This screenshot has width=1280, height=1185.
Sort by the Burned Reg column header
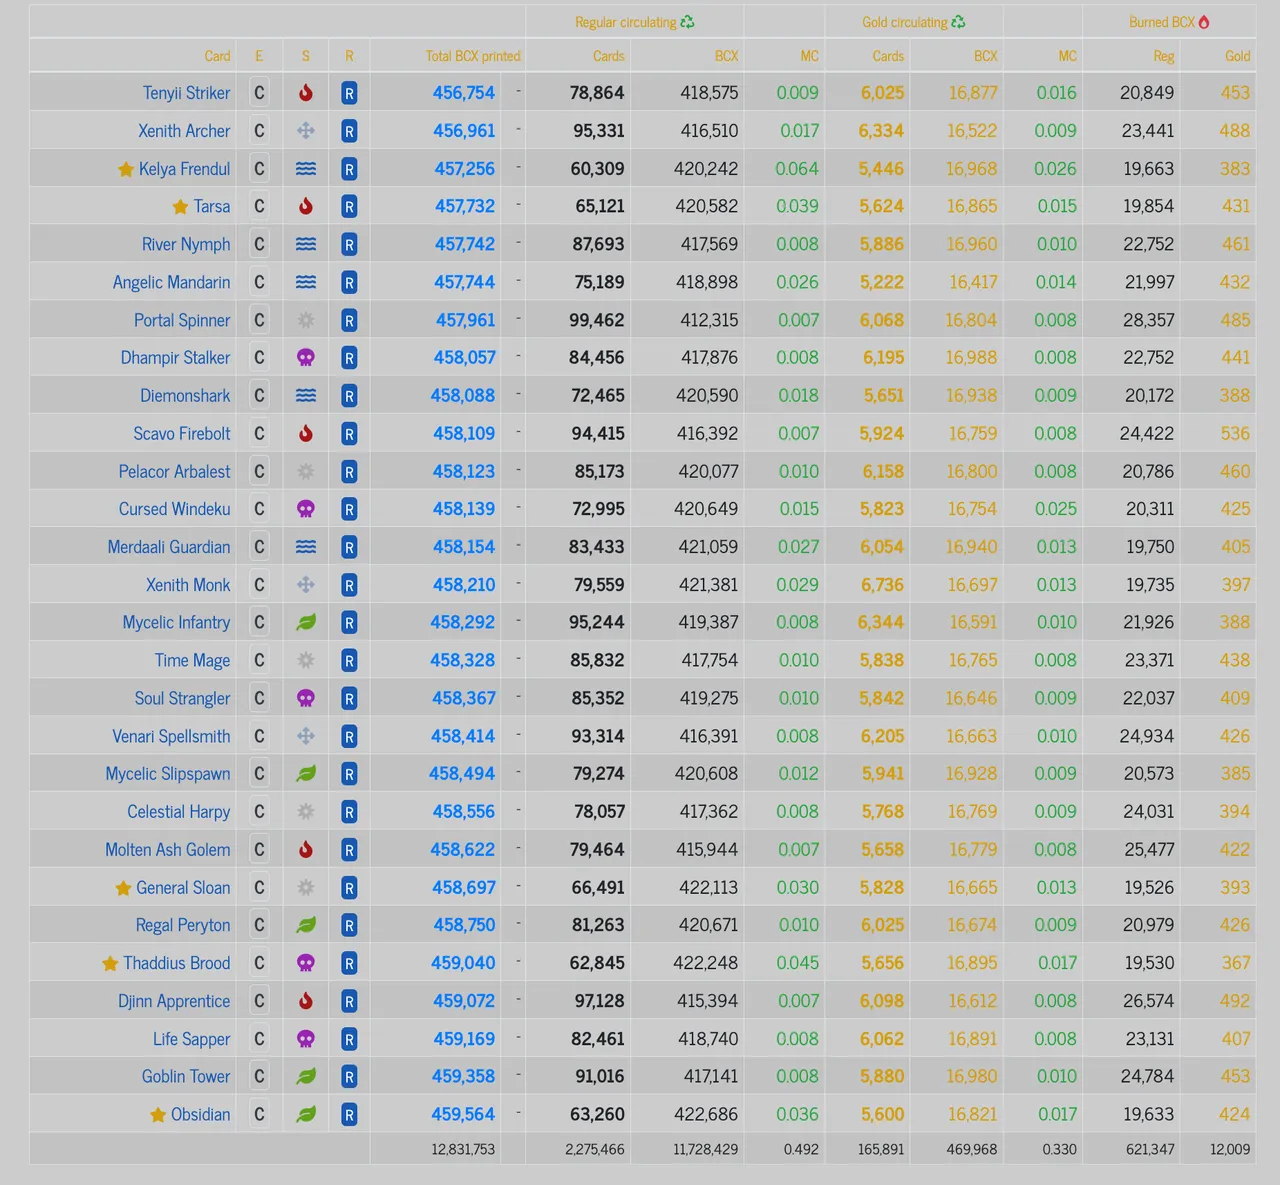click(x=1163, y=56)
